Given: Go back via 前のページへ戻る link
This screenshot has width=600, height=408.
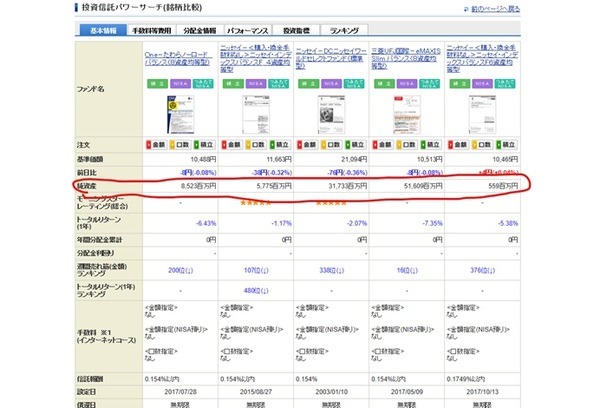Looking at the screenshot, I should [495, 9].
